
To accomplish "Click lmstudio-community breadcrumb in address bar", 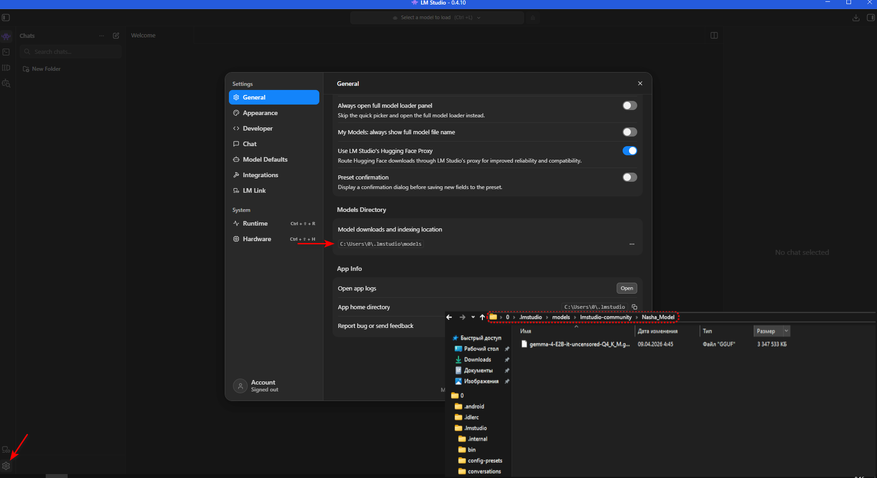I will (605, 318).
